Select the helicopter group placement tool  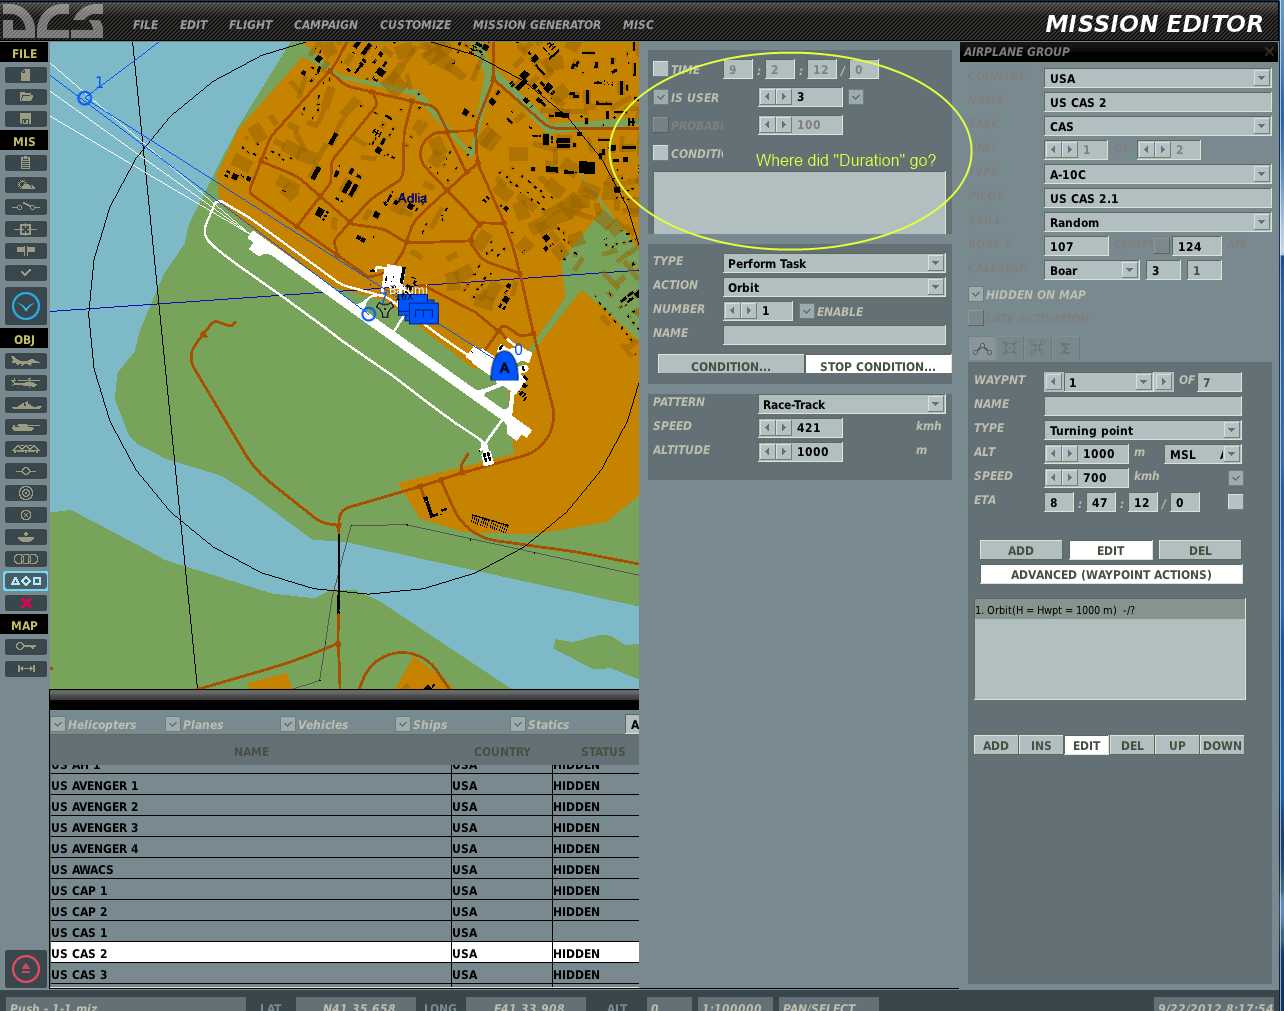coord(25,383)
